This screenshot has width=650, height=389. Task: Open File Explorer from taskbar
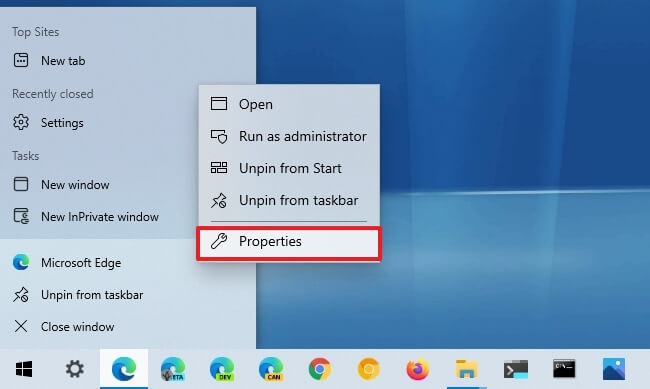tap(466, 369)
